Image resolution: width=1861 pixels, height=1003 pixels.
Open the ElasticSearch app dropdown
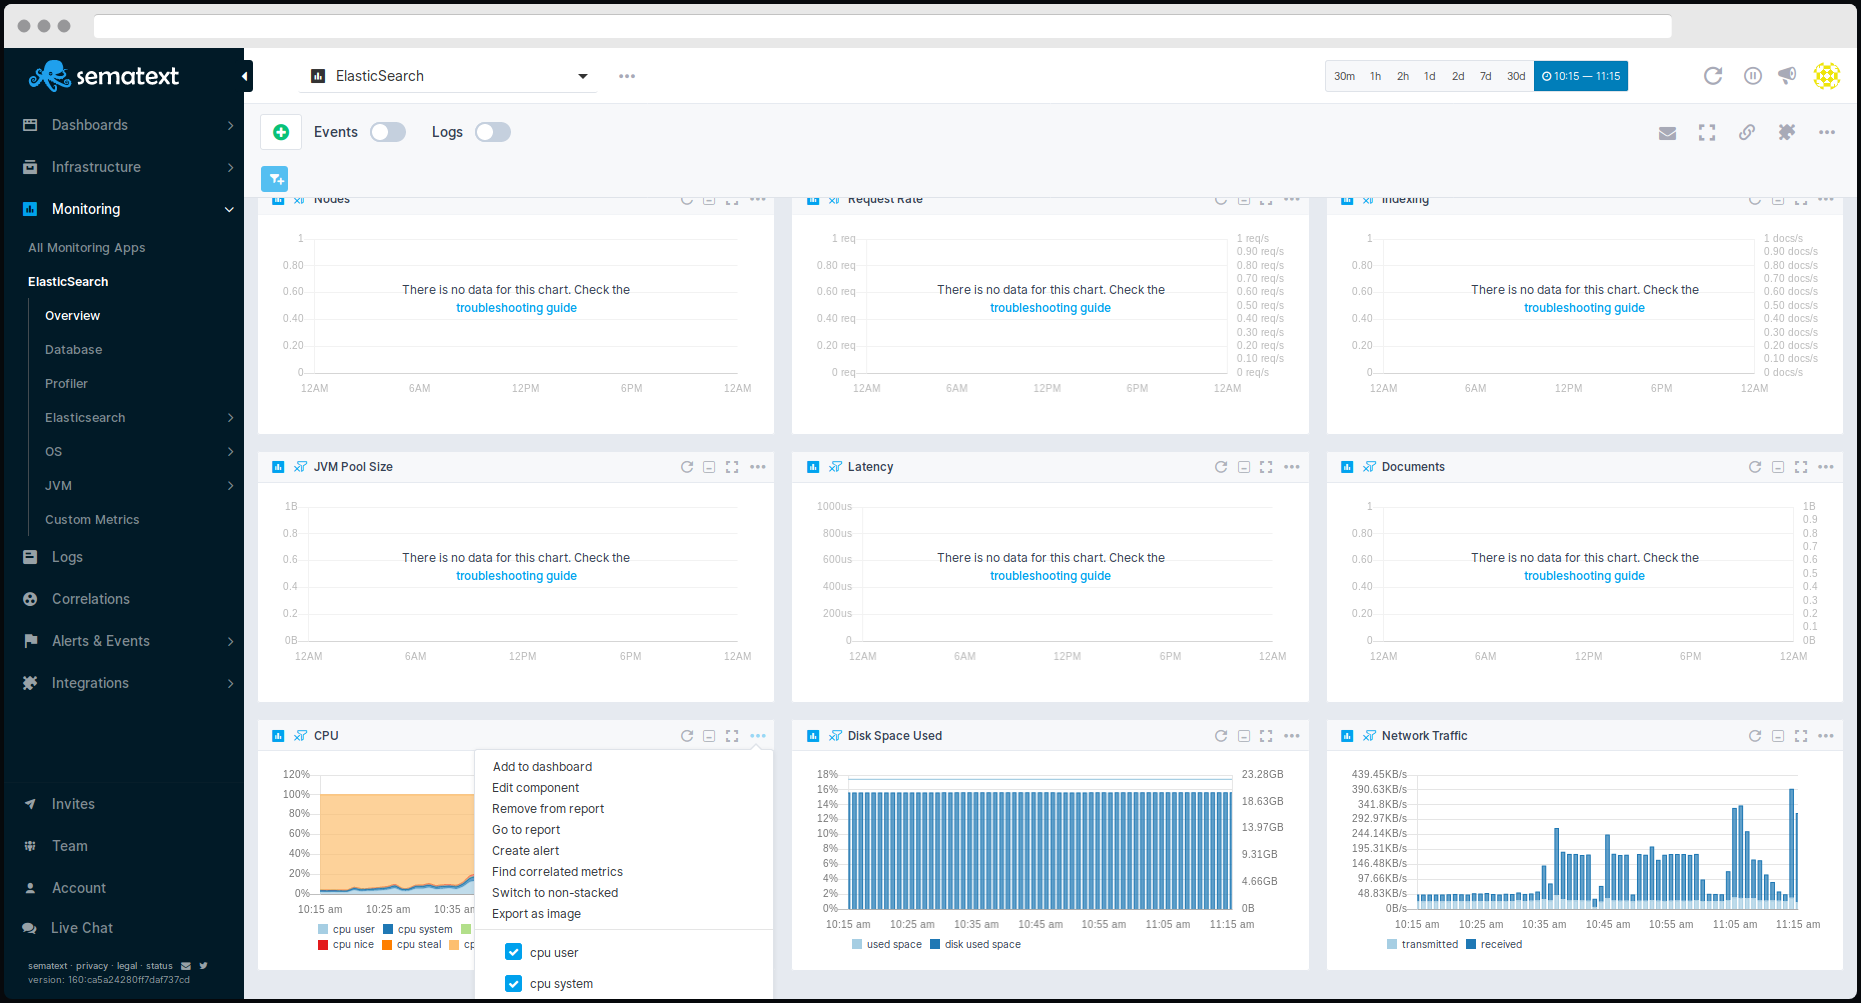pyautogui.click(x=450, y=76)
